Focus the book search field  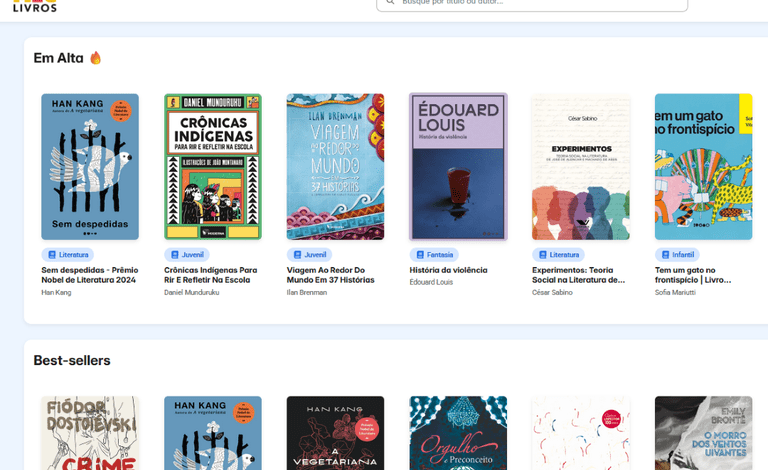[x=540, y=3]
